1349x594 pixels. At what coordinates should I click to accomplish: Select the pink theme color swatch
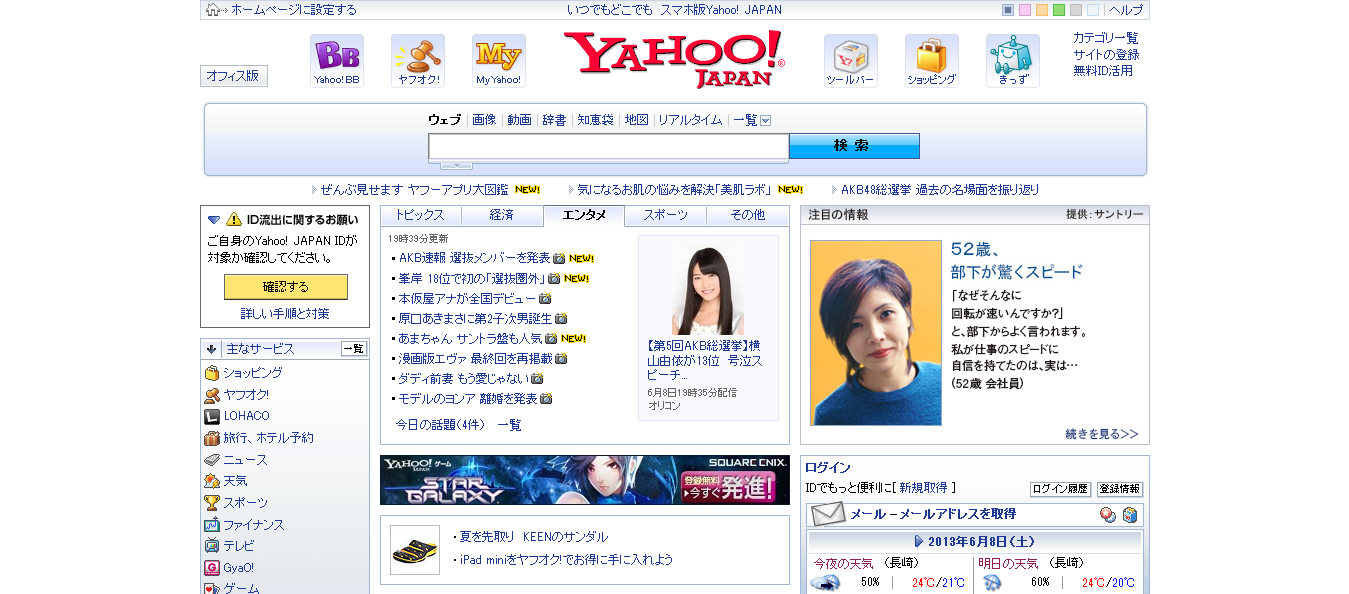[1025, 10]
